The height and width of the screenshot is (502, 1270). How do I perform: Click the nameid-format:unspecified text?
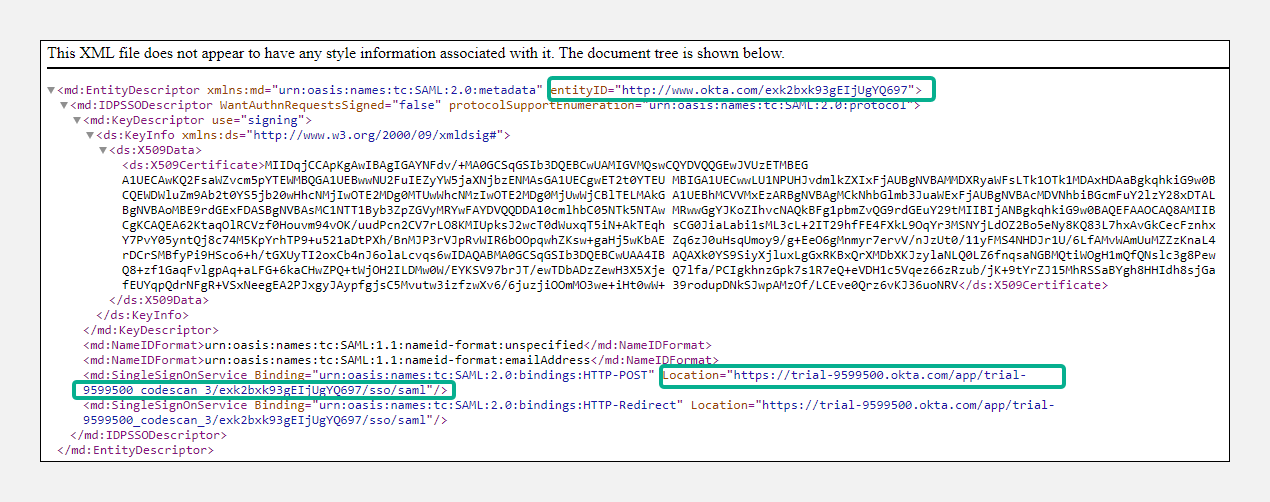click(x=391, y=345)
